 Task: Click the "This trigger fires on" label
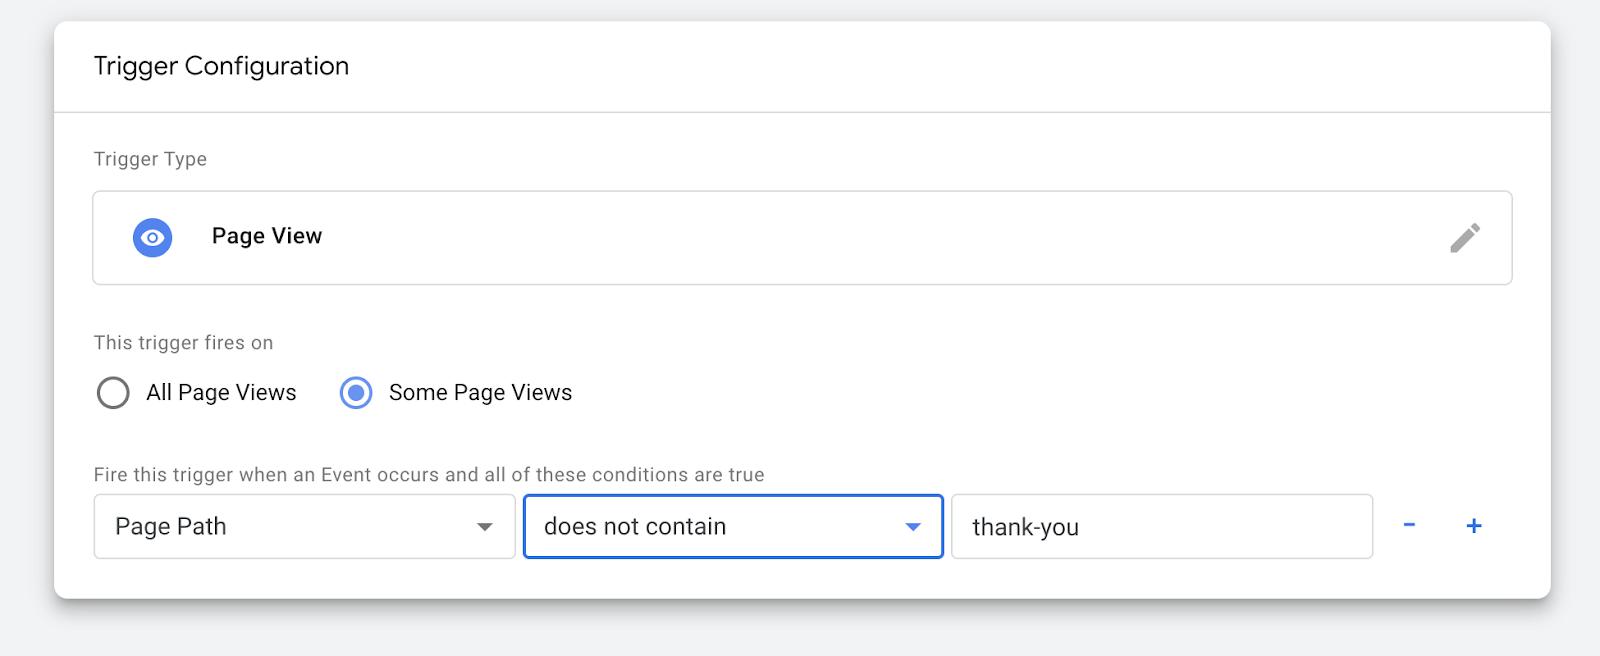tap(183, 343)
